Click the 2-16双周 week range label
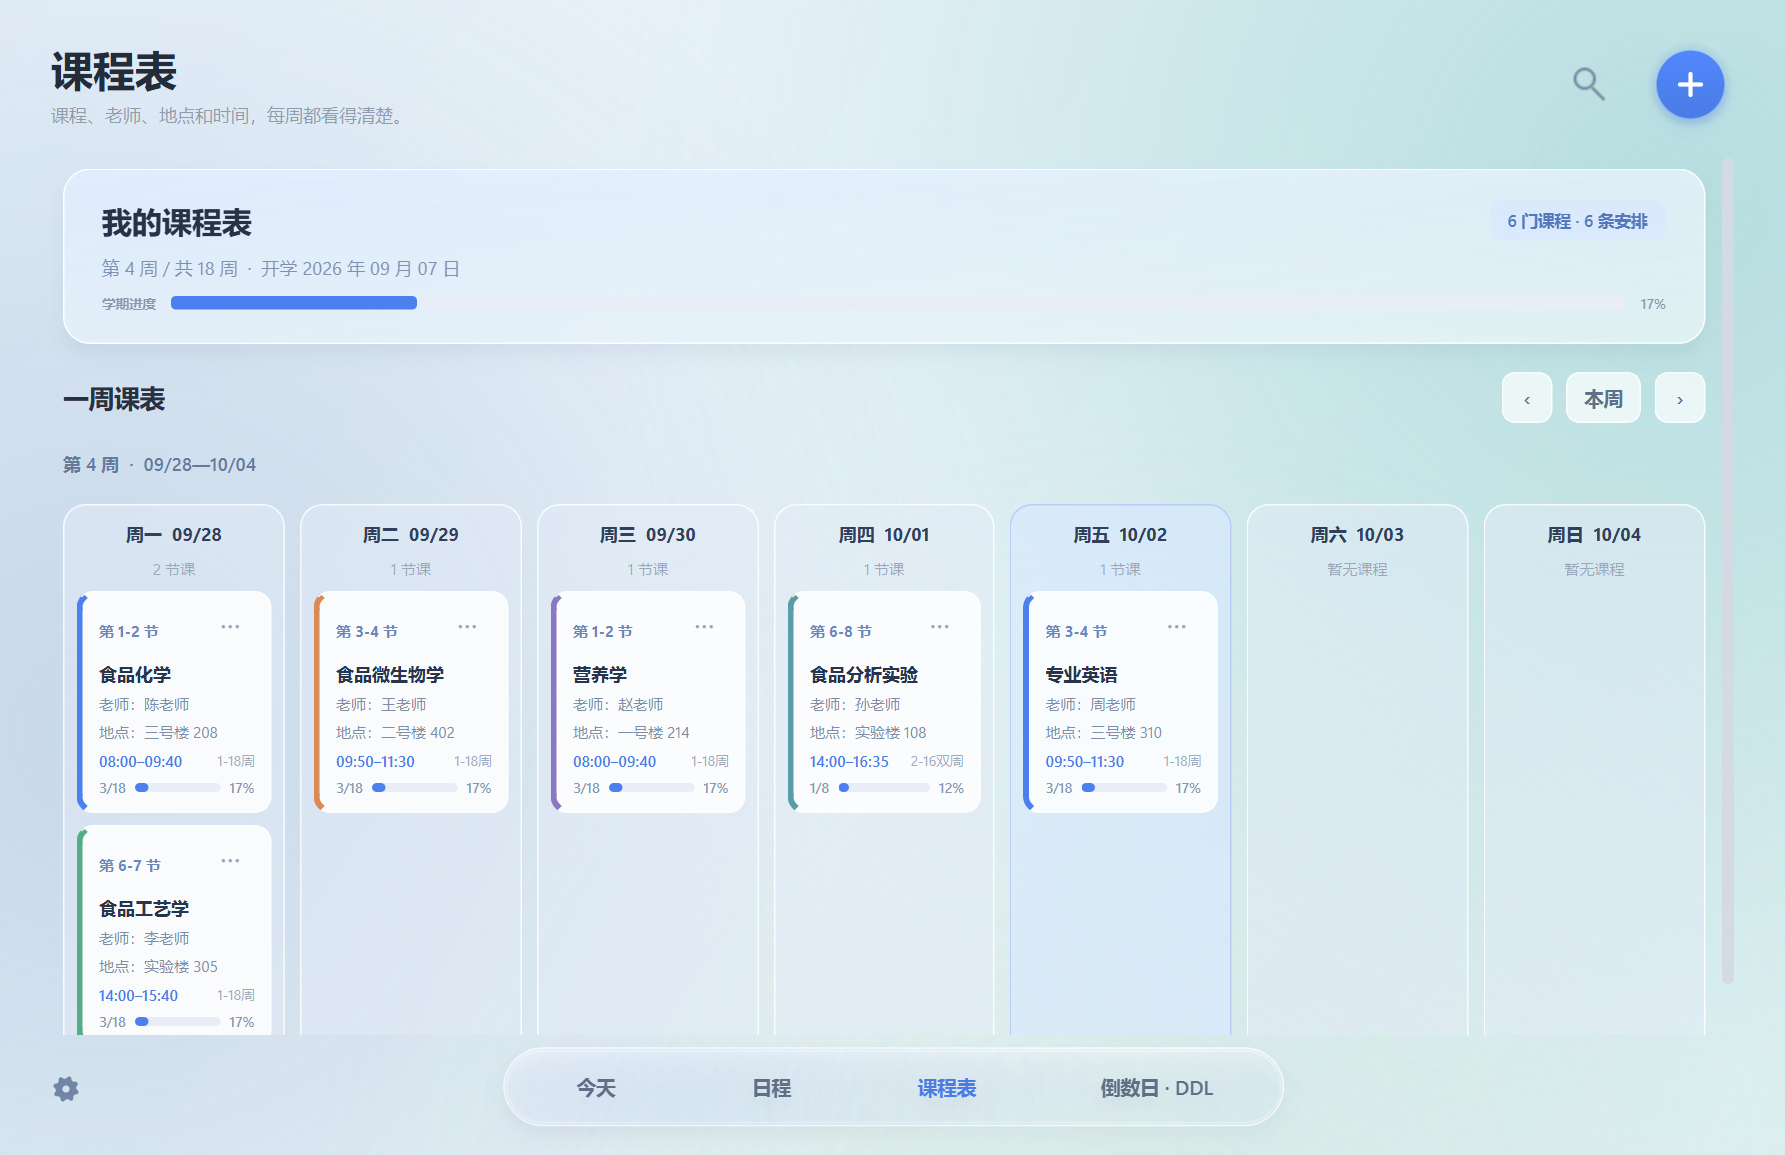Viewport: 1785px width, 1155px height. 937,762
